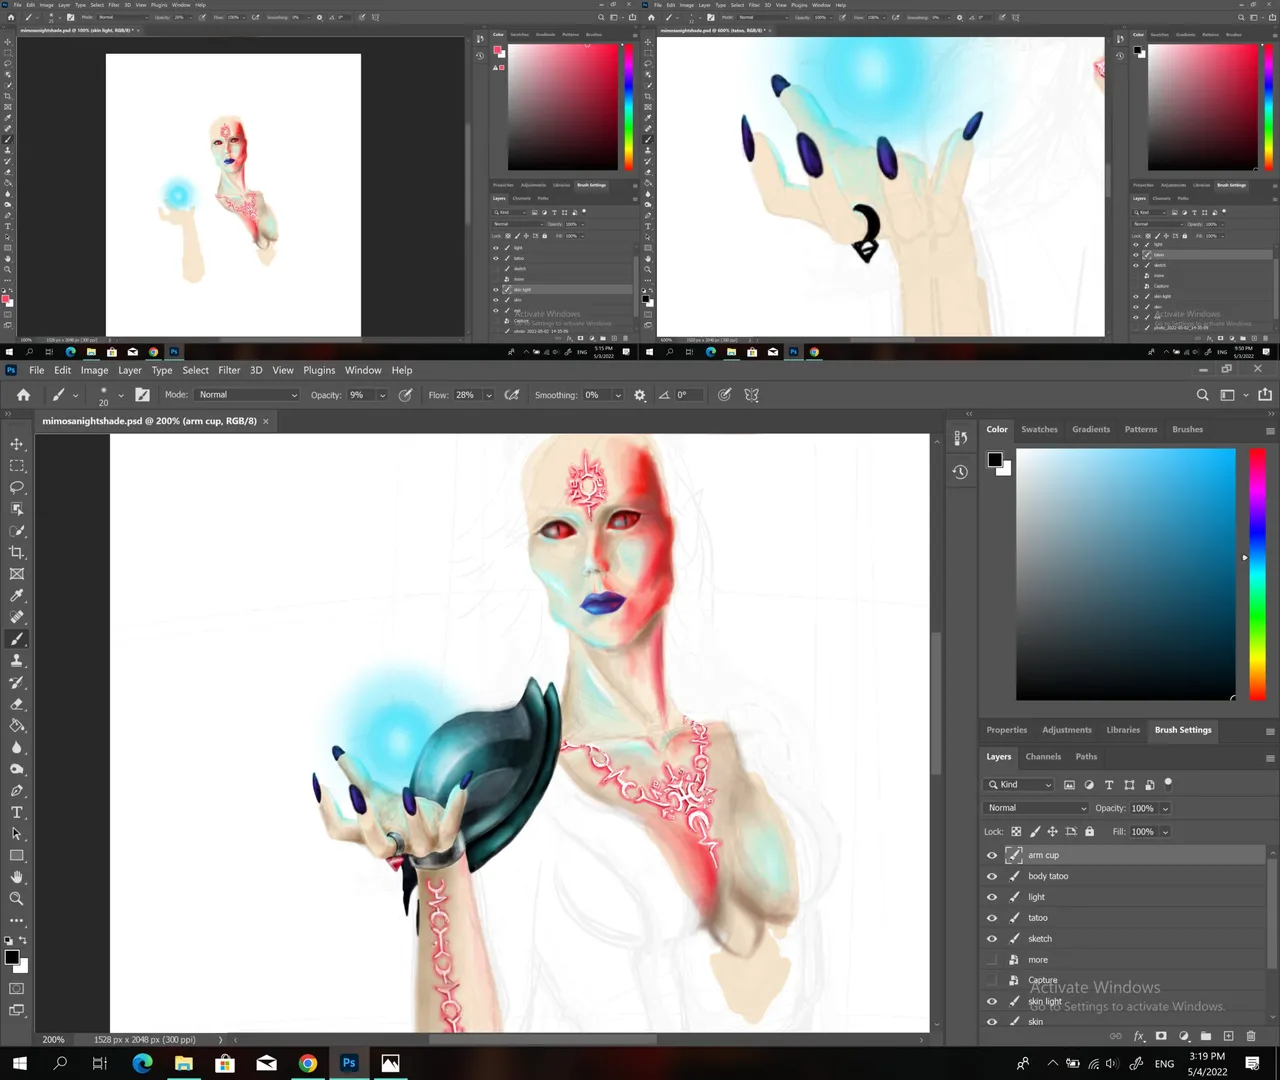The width and height of the screenshot is (1280, 1080).
Task: Open the Plugins menu
Action: [319, 370]
